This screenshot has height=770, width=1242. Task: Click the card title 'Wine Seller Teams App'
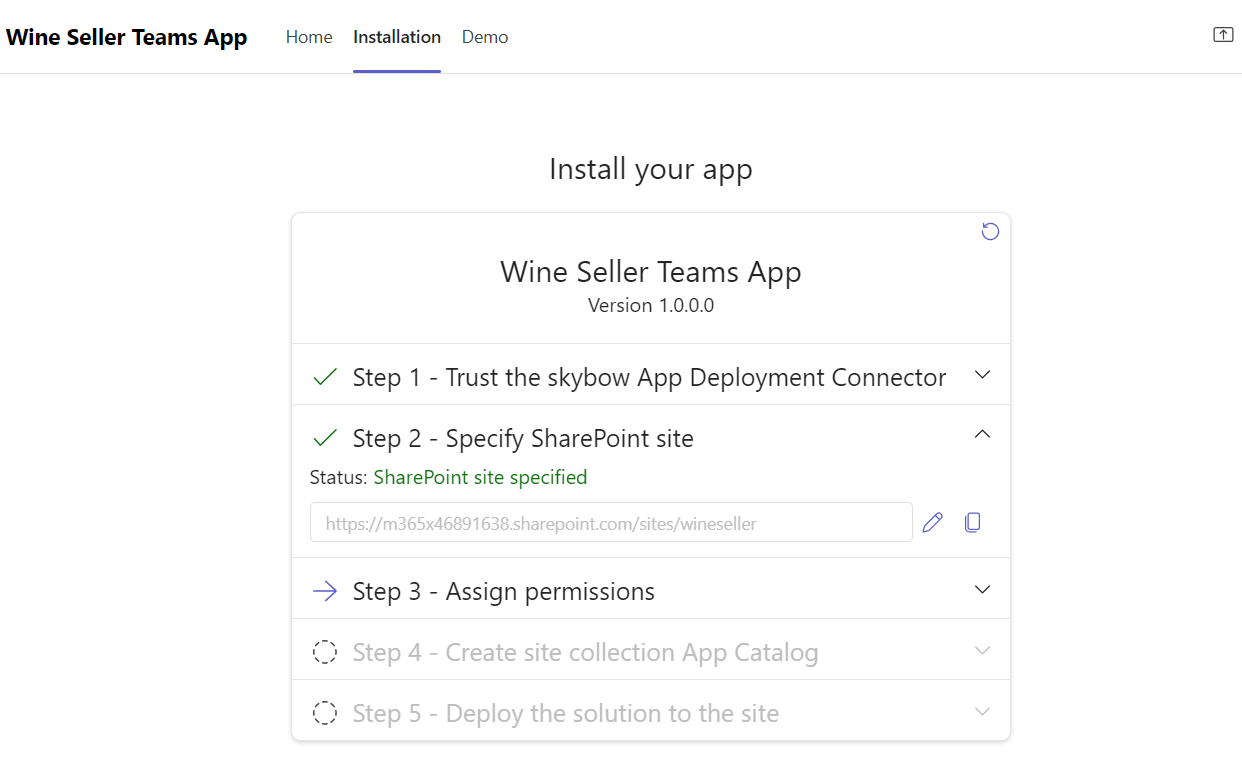tap(651, 272)
